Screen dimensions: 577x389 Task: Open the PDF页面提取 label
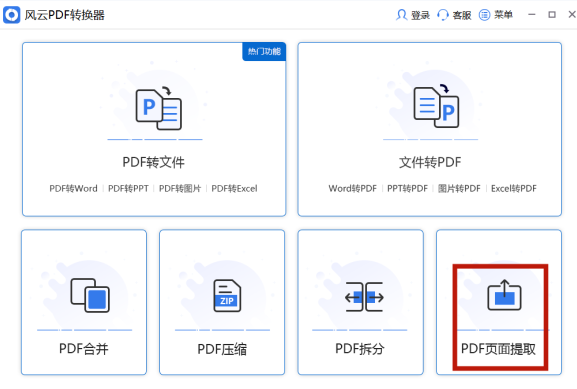point(498,349)
